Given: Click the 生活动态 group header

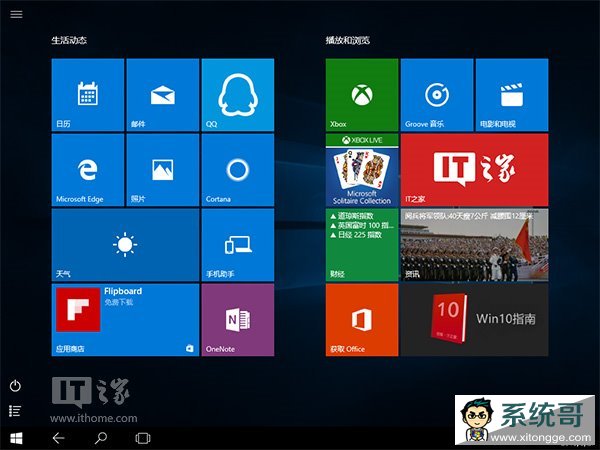Looking at the screenshot, I should click(x=69, y=40).
